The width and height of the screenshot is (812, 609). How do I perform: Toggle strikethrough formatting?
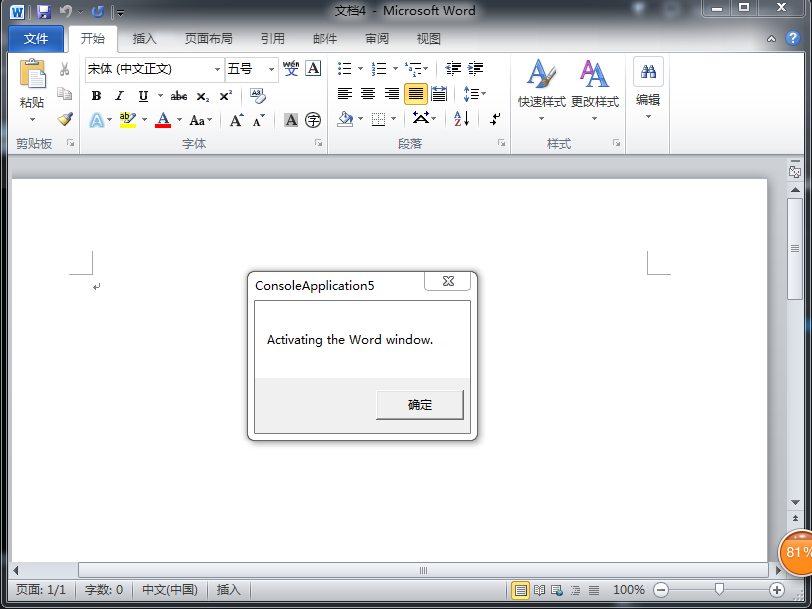click(x=179, y=96)
